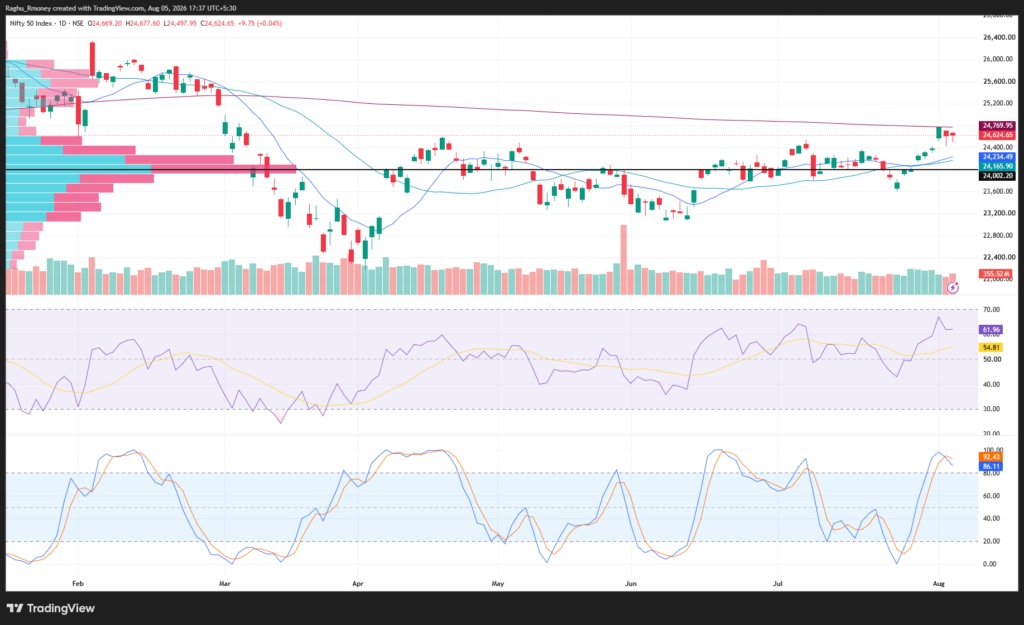Screen dimensions: 1024x625
Task: Click the Apr label on time axis
Action: pyautogui.click(x=358, y=583)
